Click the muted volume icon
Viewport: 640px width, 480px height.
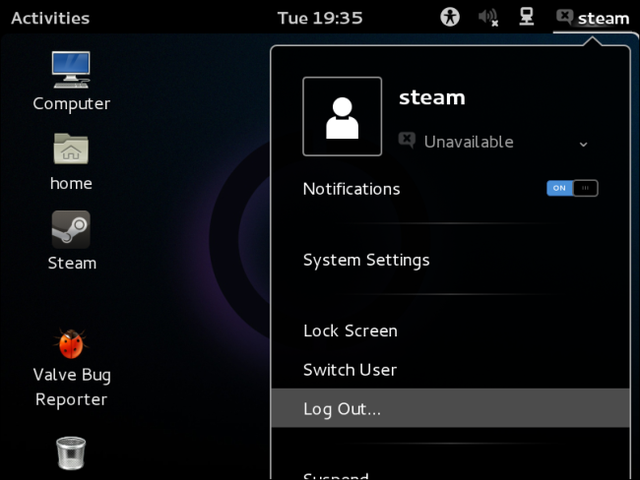pyautogui.click(x=488, y=18)
